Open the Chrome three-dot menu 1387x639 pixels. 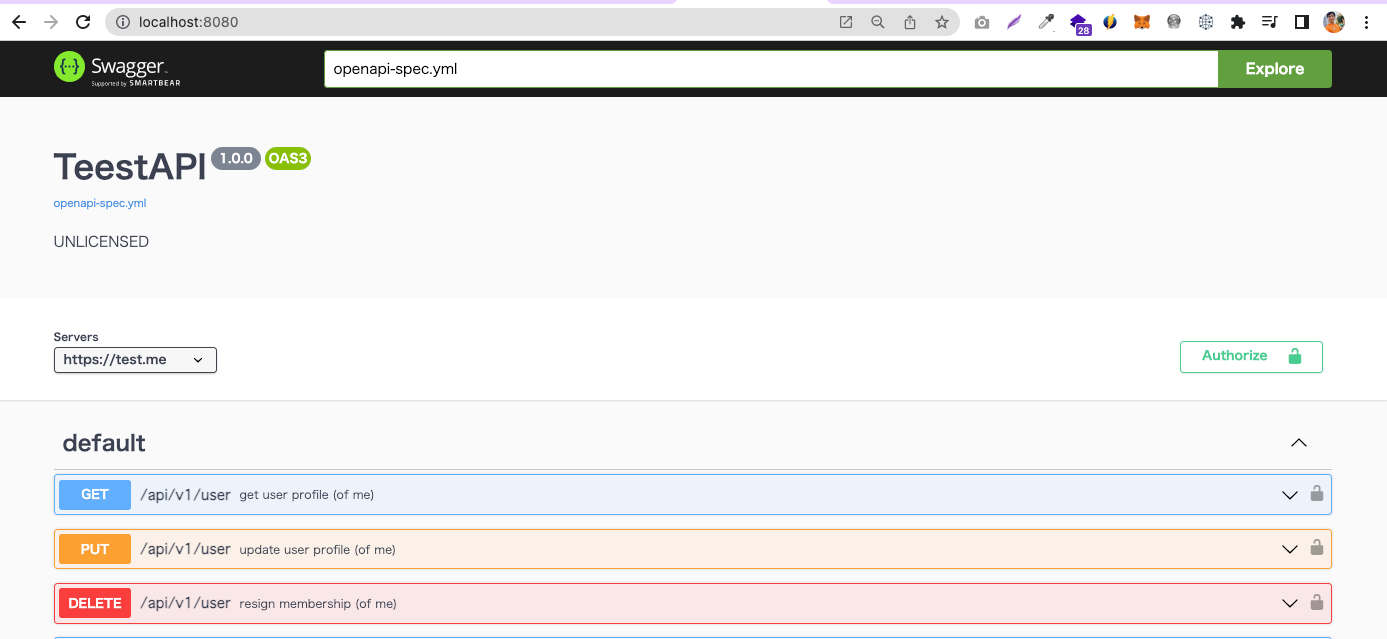1366,22
